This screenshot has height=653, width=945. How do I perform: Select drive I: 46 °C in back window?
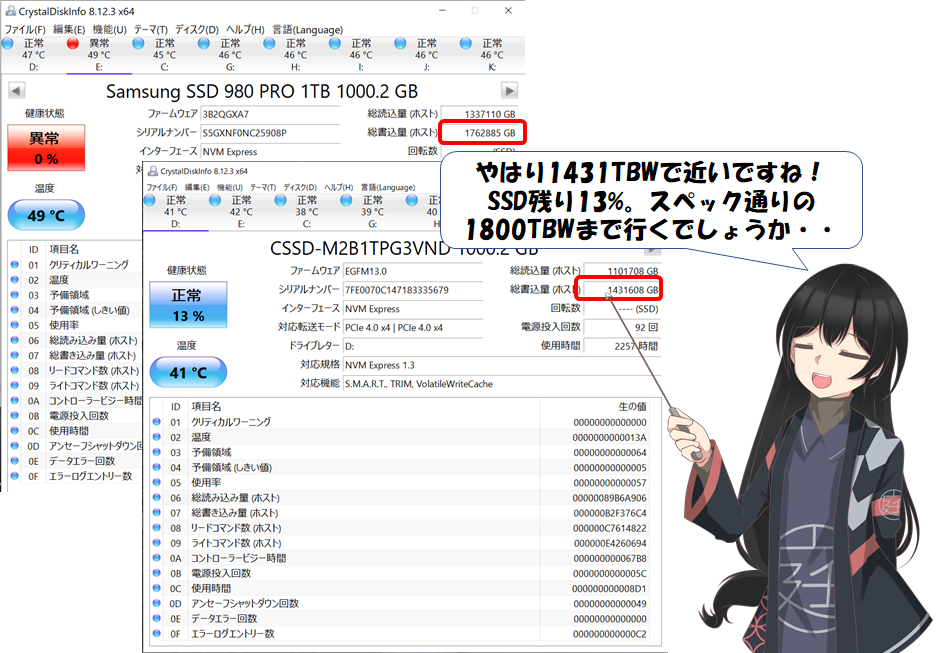(360, 55)
